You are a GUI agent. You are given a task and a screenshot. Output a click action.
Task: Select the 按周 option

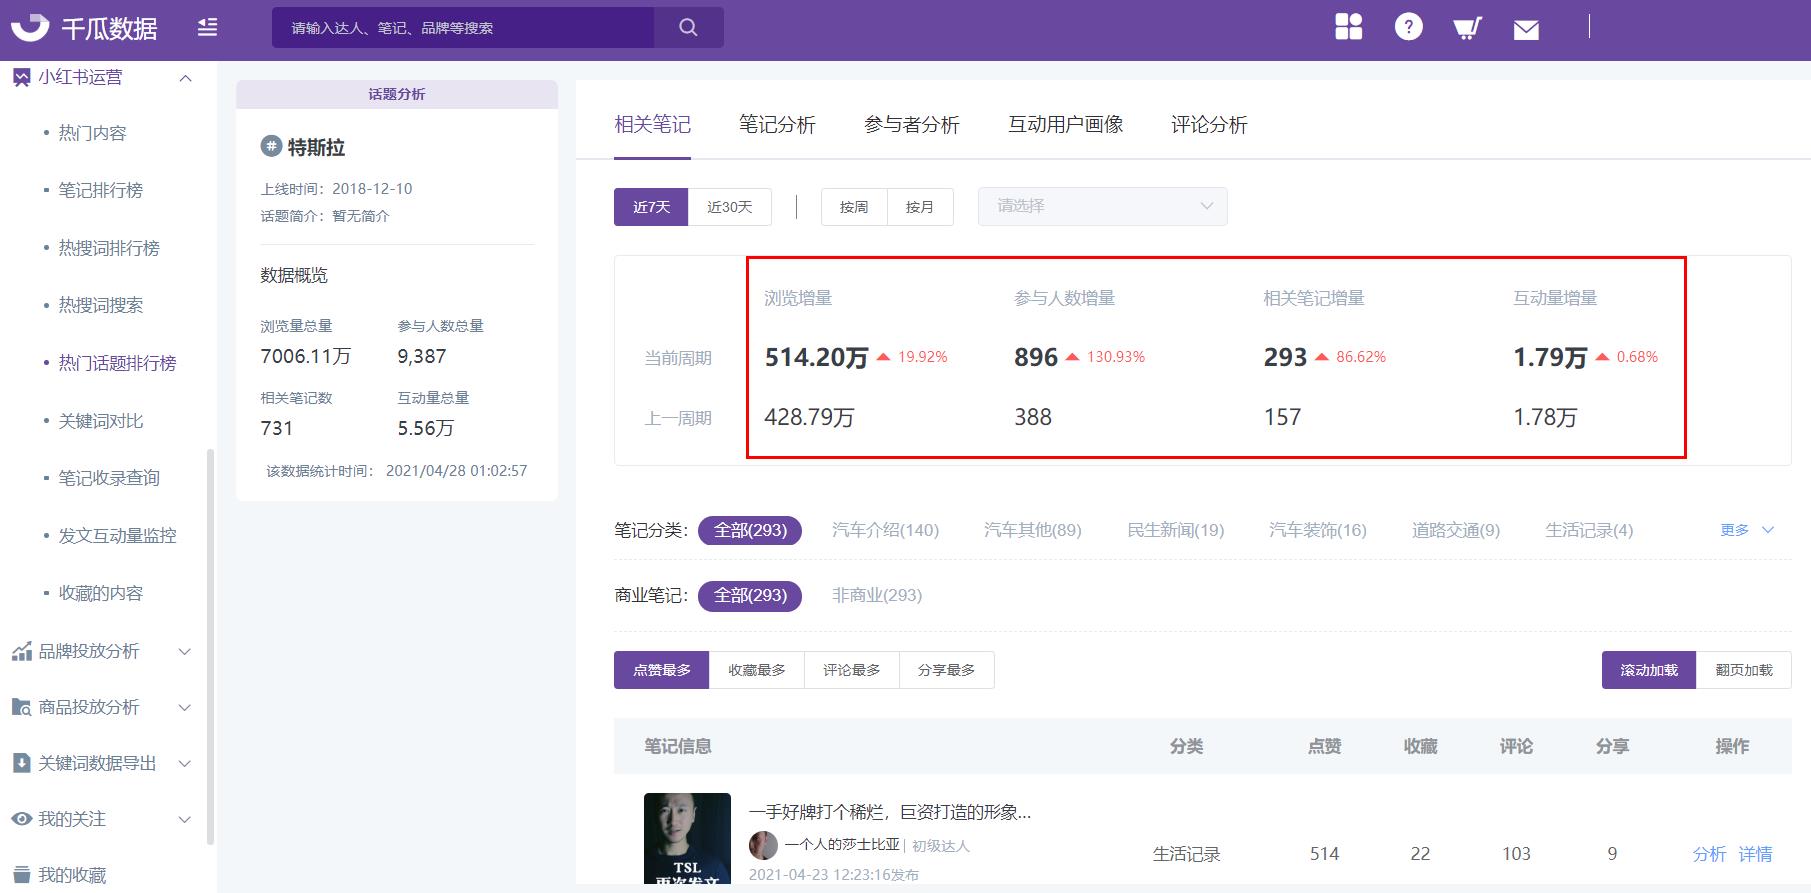click(x=854, y=207)
